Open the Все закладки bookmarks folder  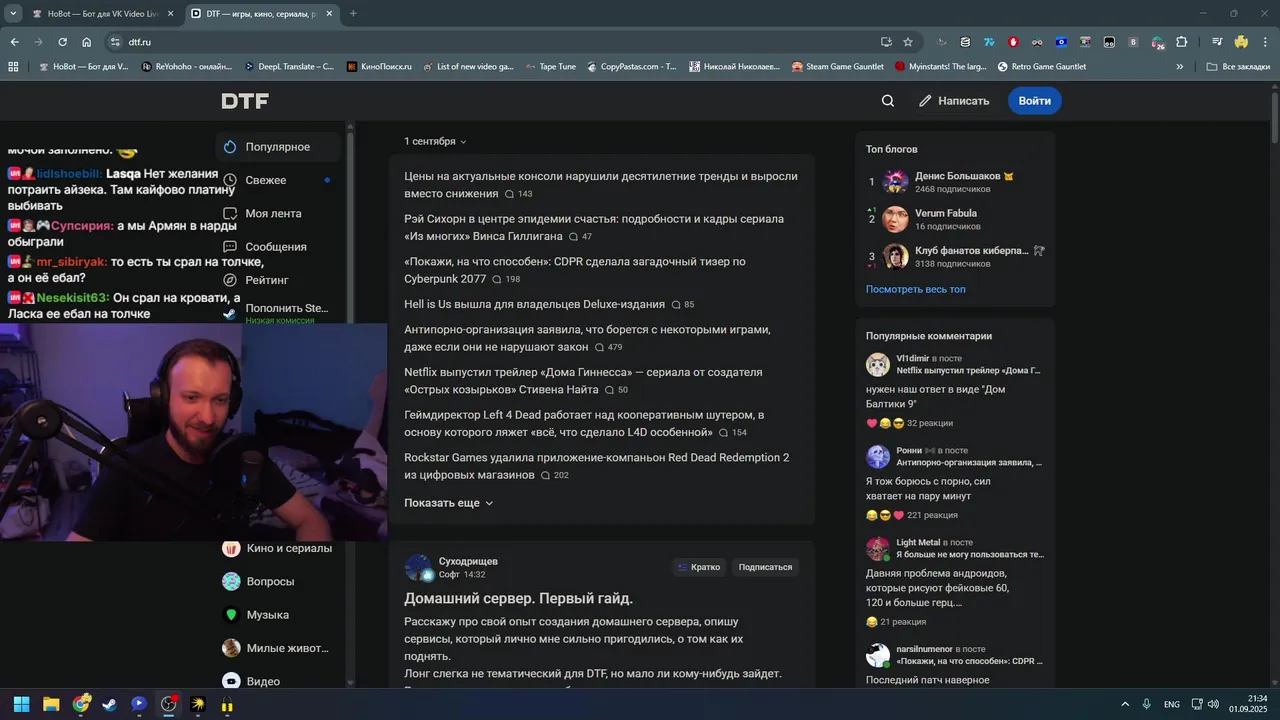[x=1238, y=67]
